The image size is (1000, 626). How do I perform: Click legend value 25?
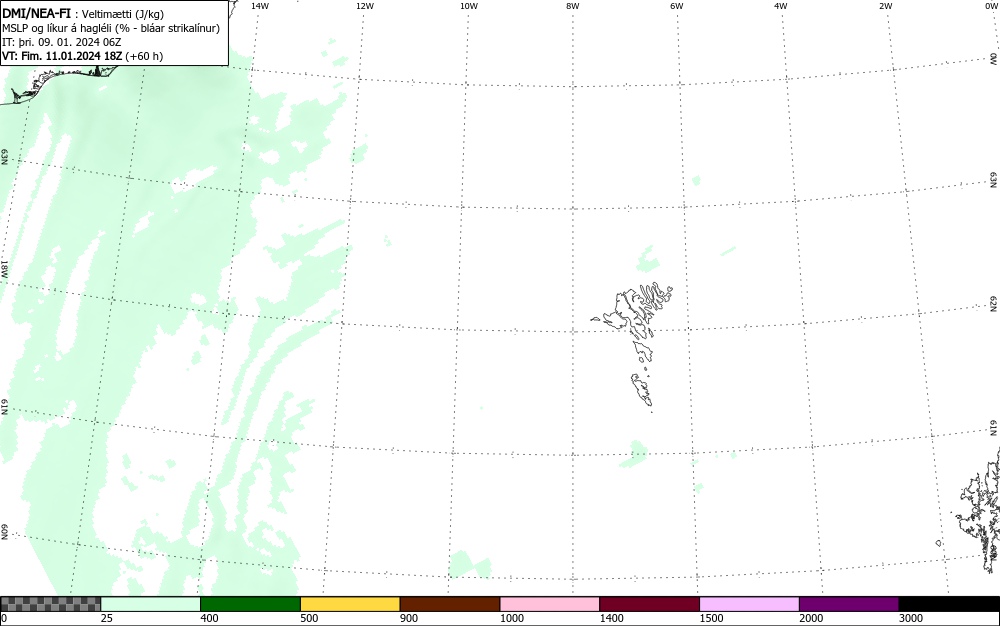point(107,618)
